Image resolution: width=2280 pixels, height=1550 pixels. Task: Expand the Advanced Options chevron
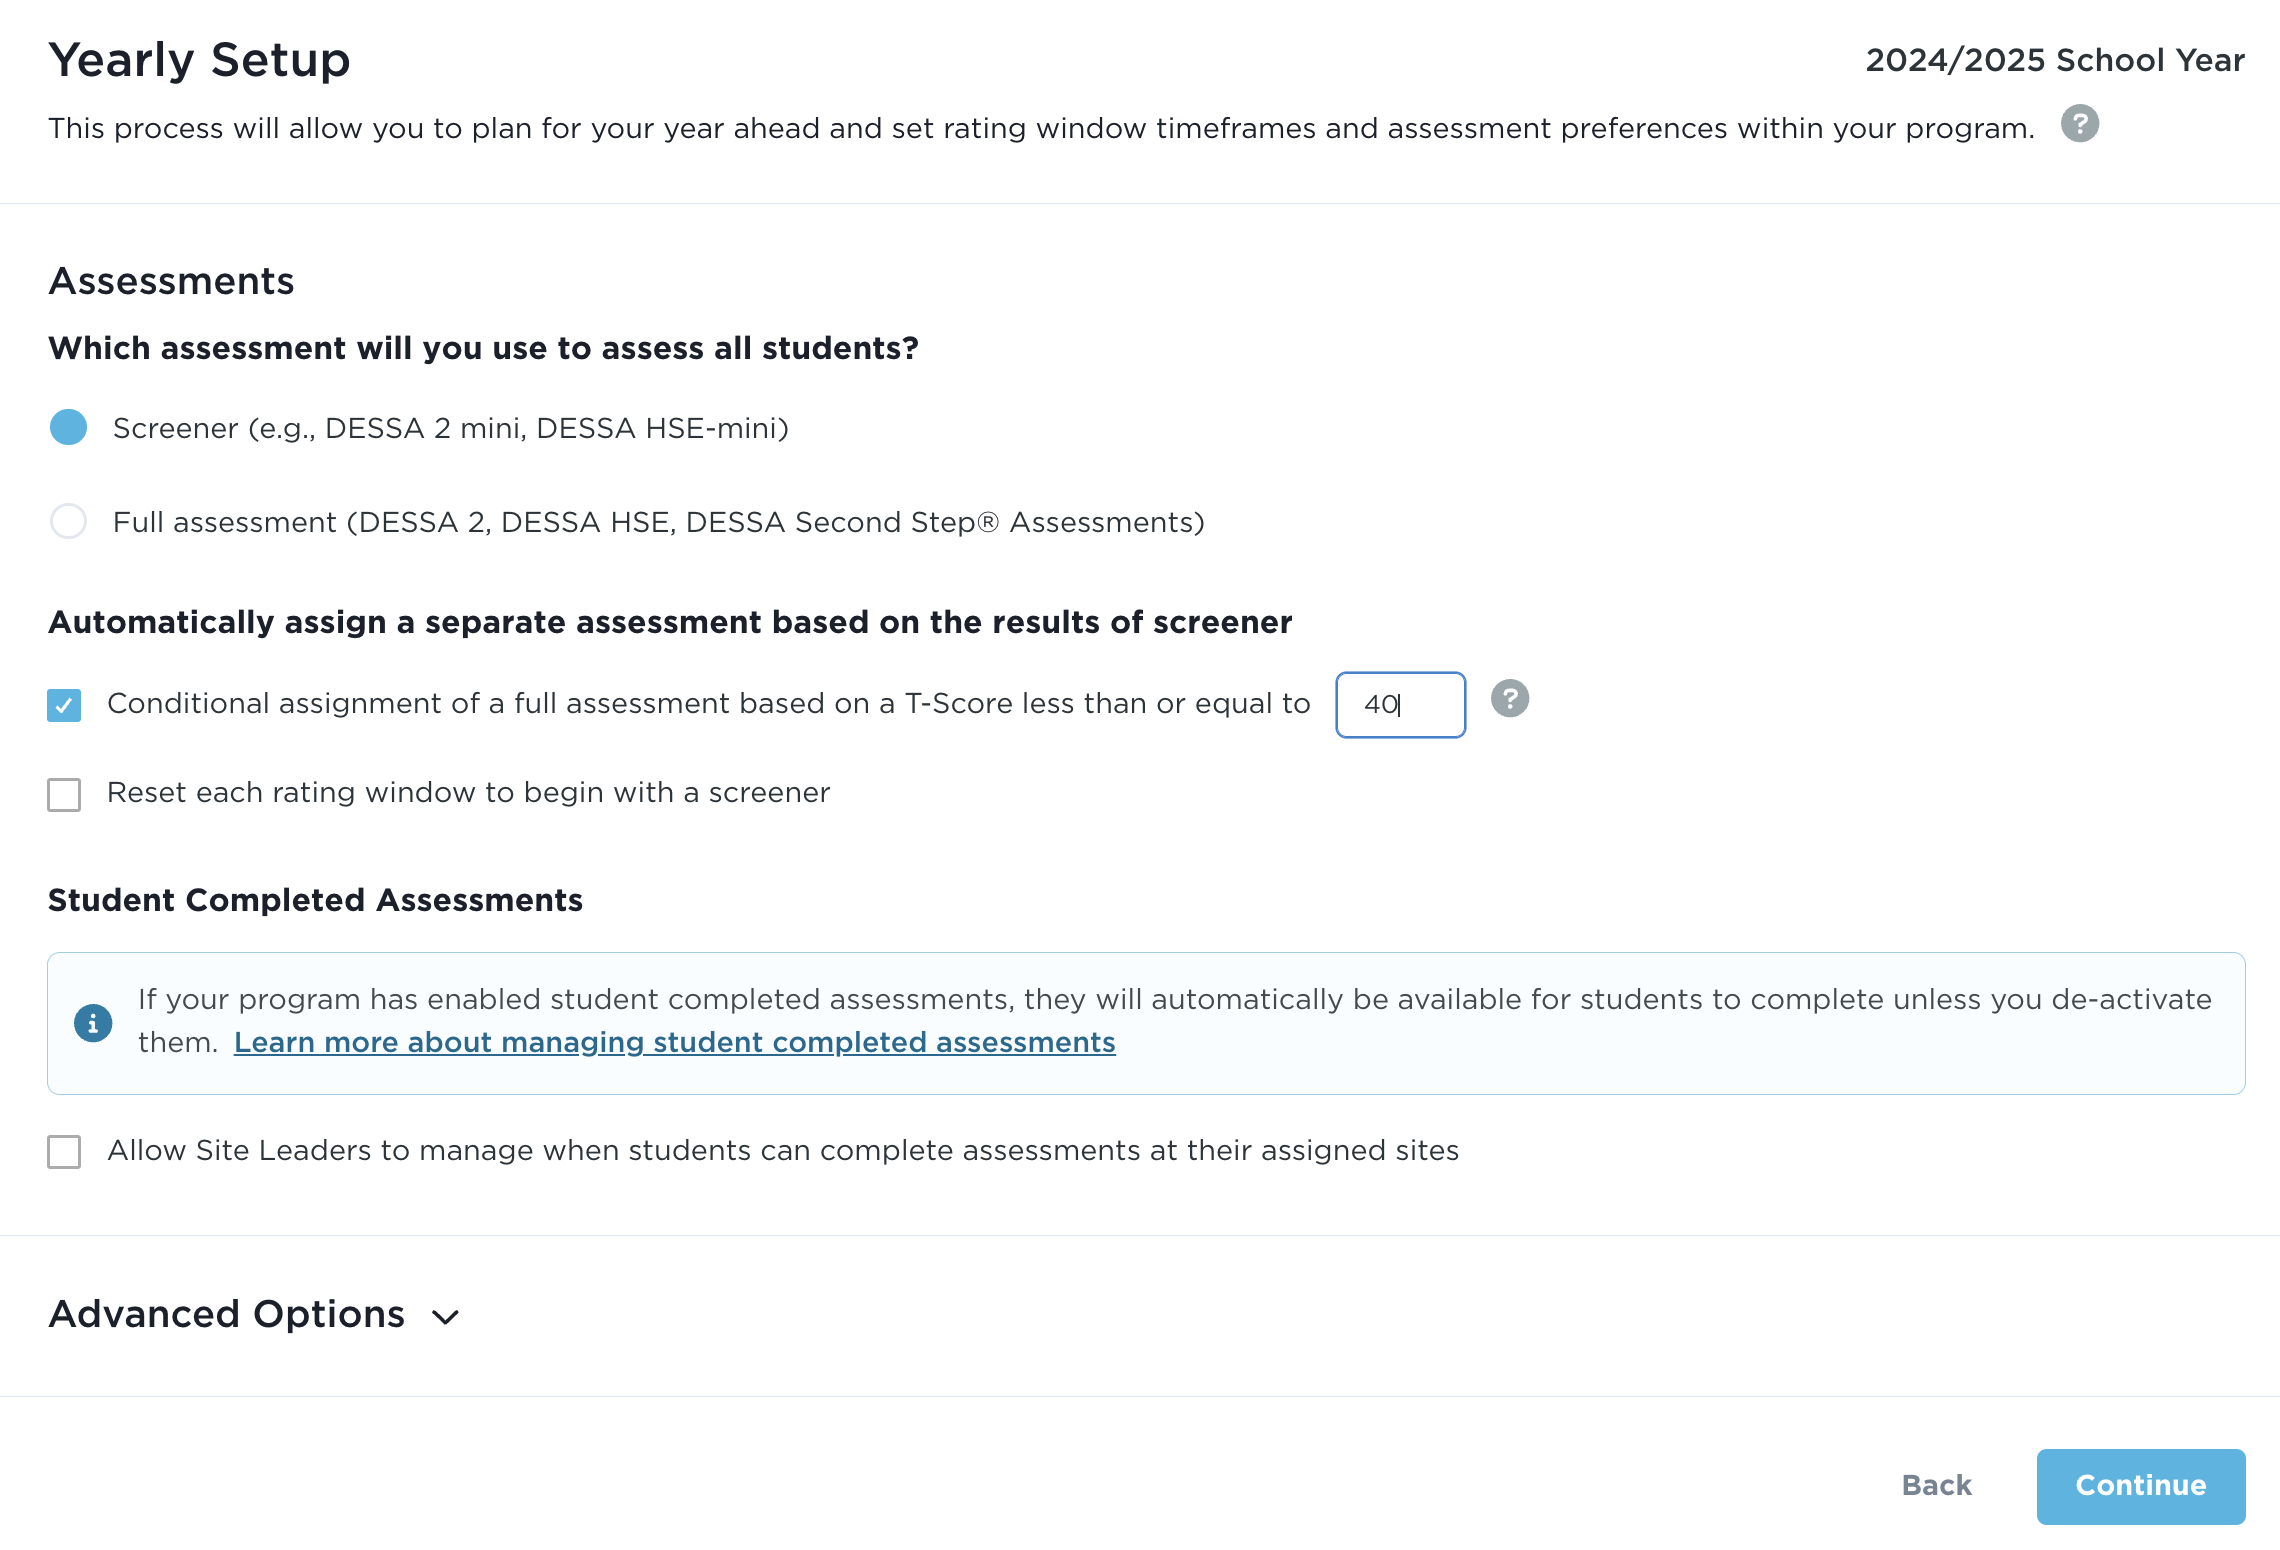446,1317
